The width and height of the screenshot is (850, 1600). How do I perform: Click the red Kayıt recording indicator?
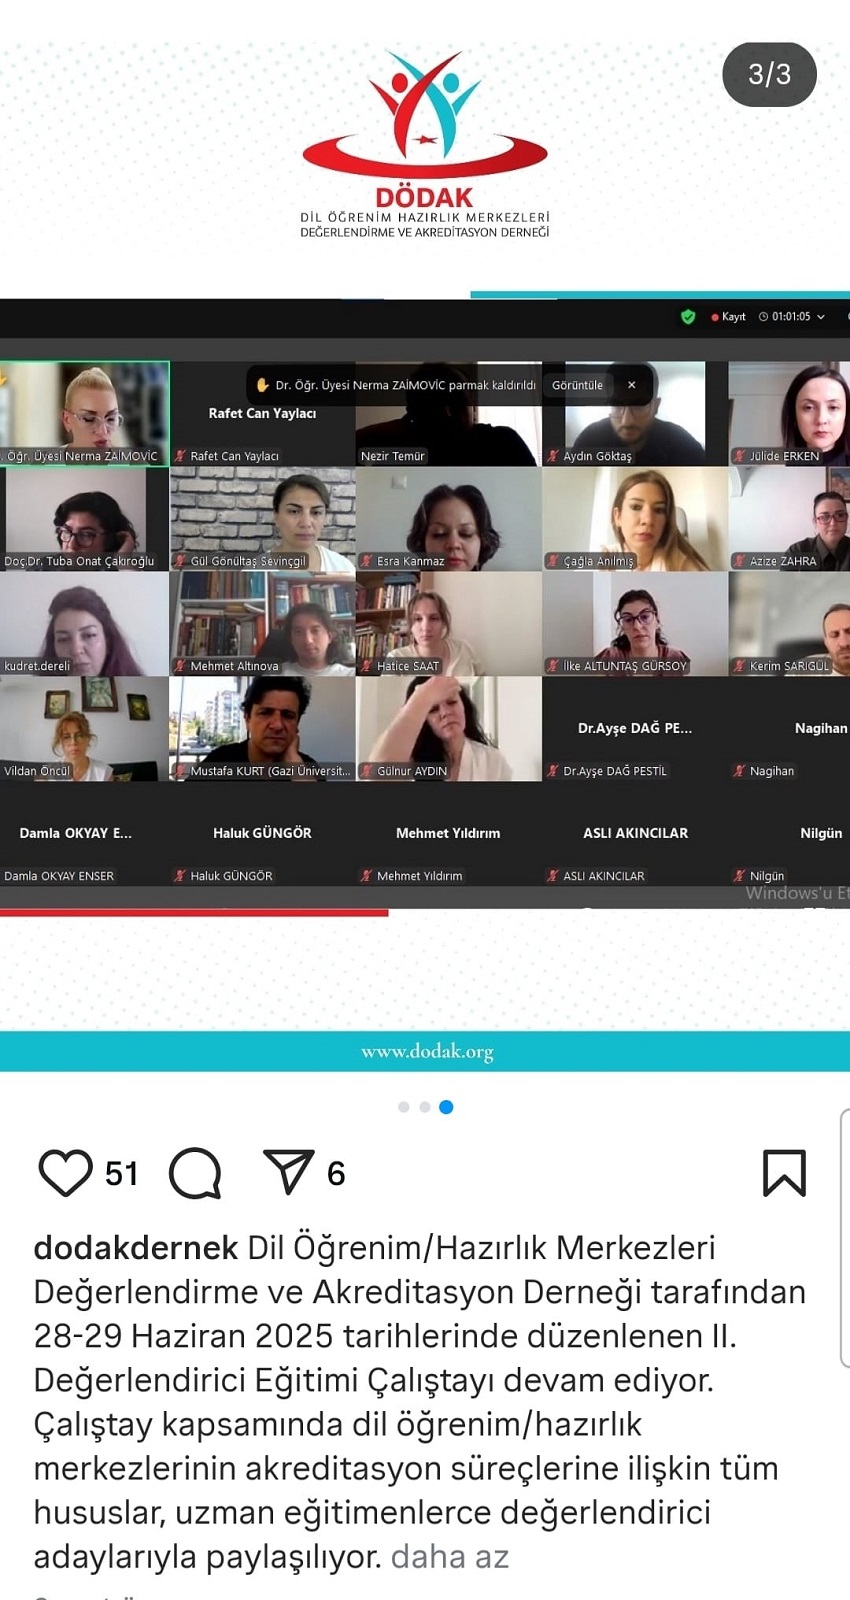point(728,317)
